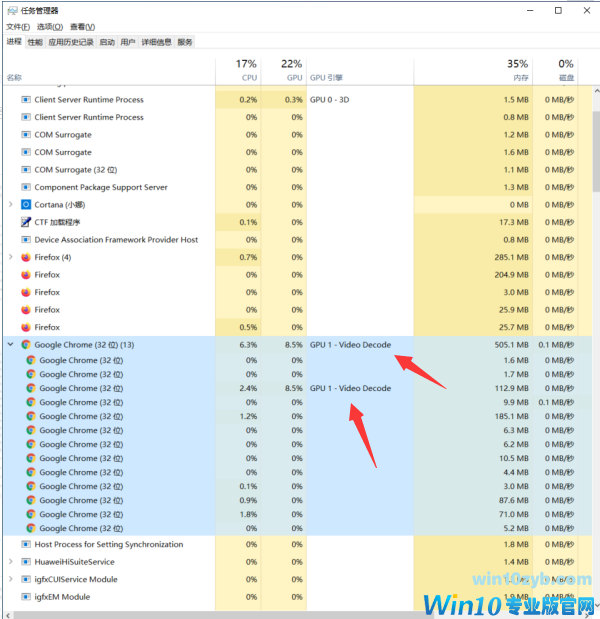Image resolution: width=600 pixels, height=619 pixels.
Task: Expand the igfxCUIService Module entry
Action: pos(11,579)
